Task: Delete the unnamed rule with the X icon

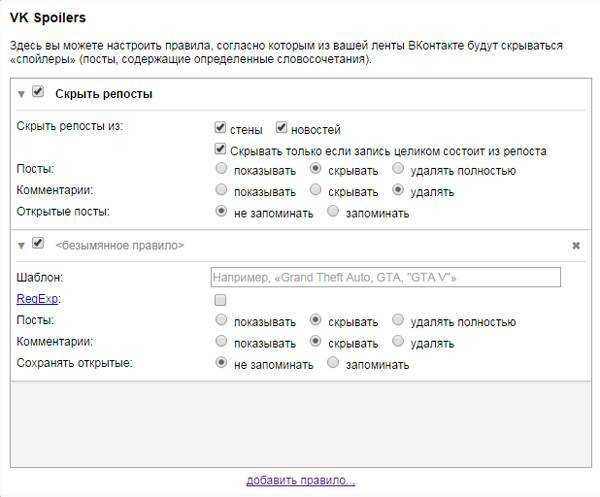Action: tap(576, 246)
